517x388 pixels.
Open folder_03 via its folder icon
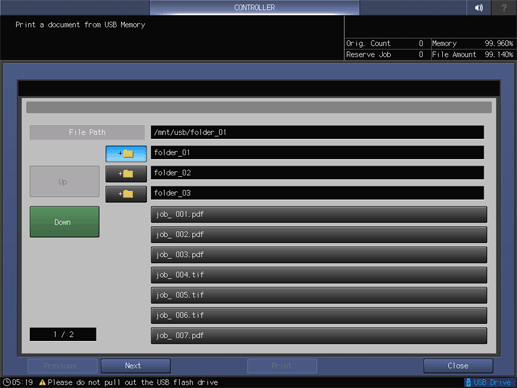click(x=126, y=194)
